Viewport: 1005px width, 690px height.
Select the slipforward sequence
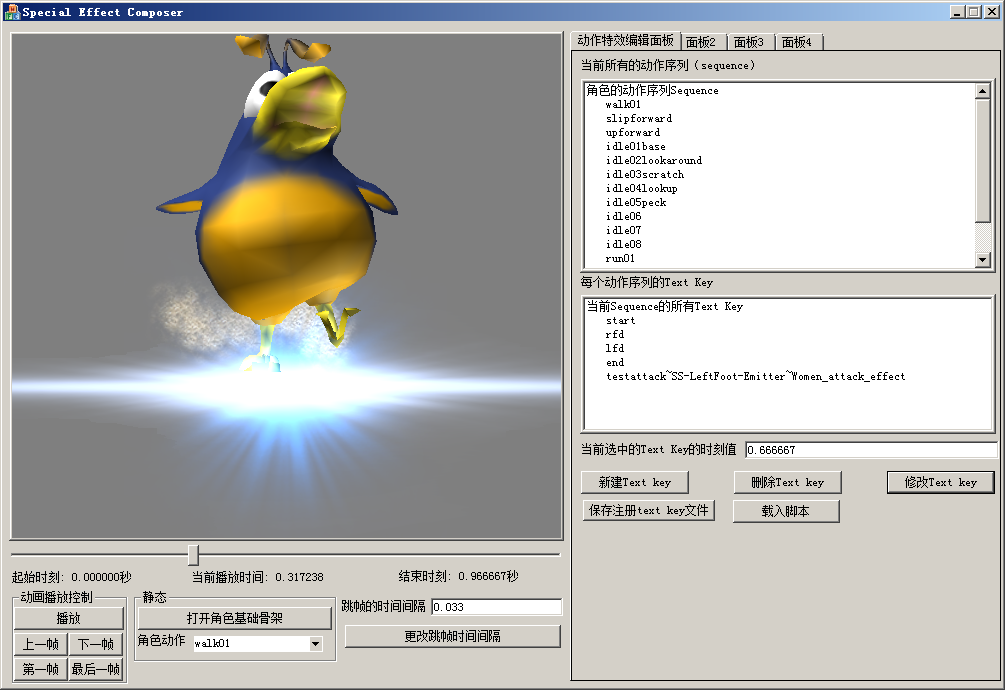[x=638, y=119]
